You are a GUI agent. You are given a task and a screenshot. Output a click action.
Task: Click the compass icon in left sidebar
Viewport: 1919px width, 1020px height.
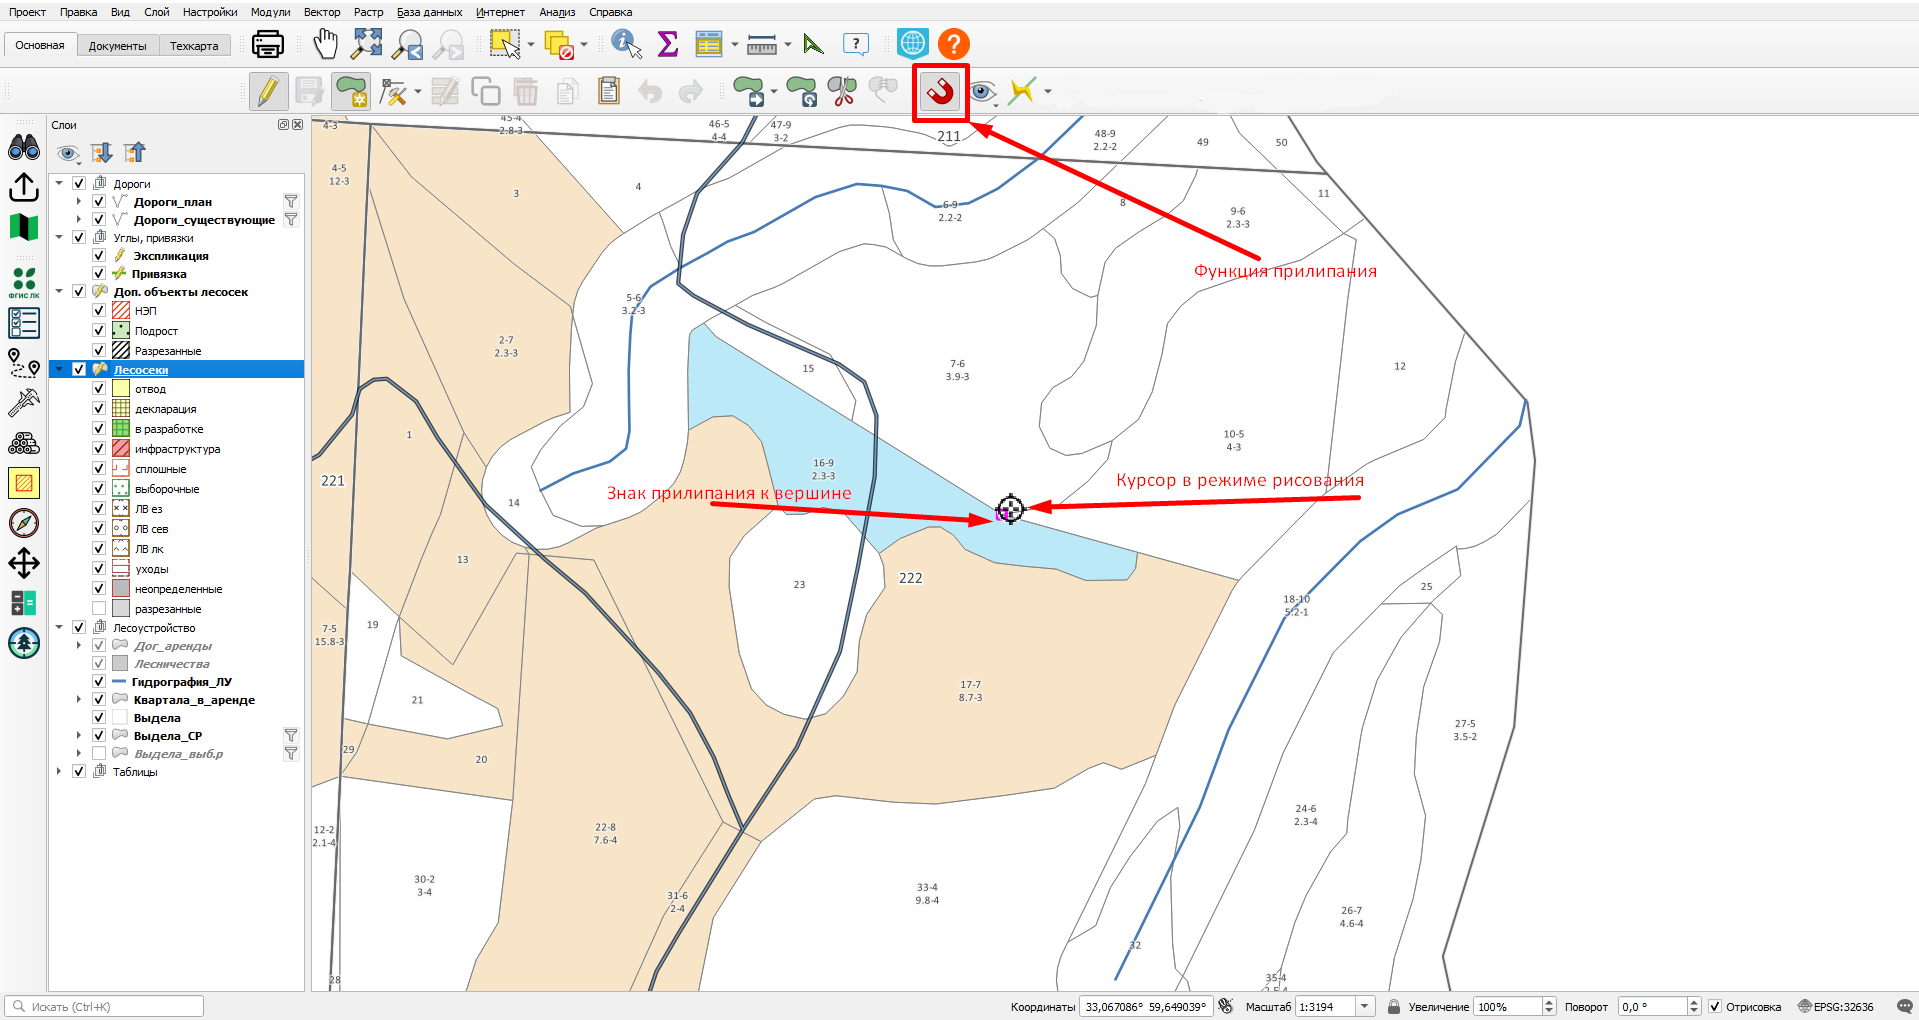coord(24,523)
